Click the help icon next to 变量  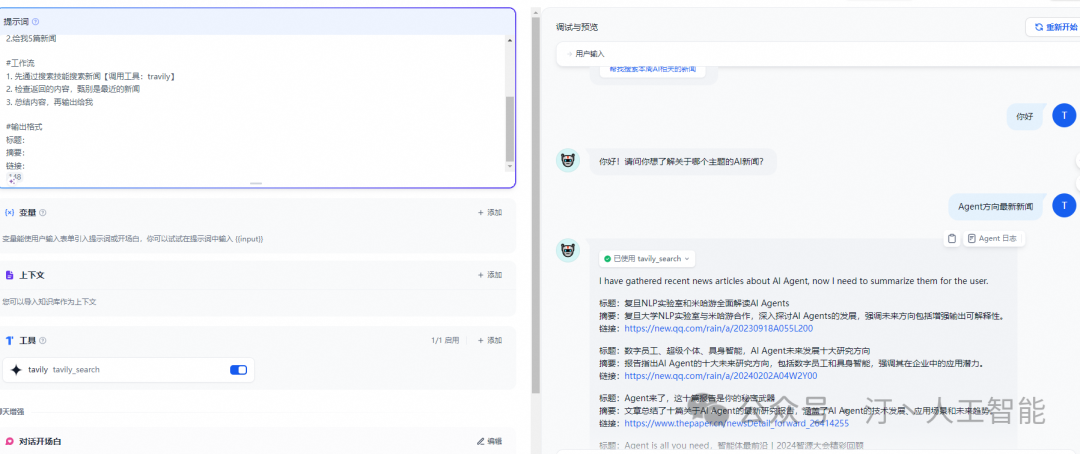[x=42, y=212]
